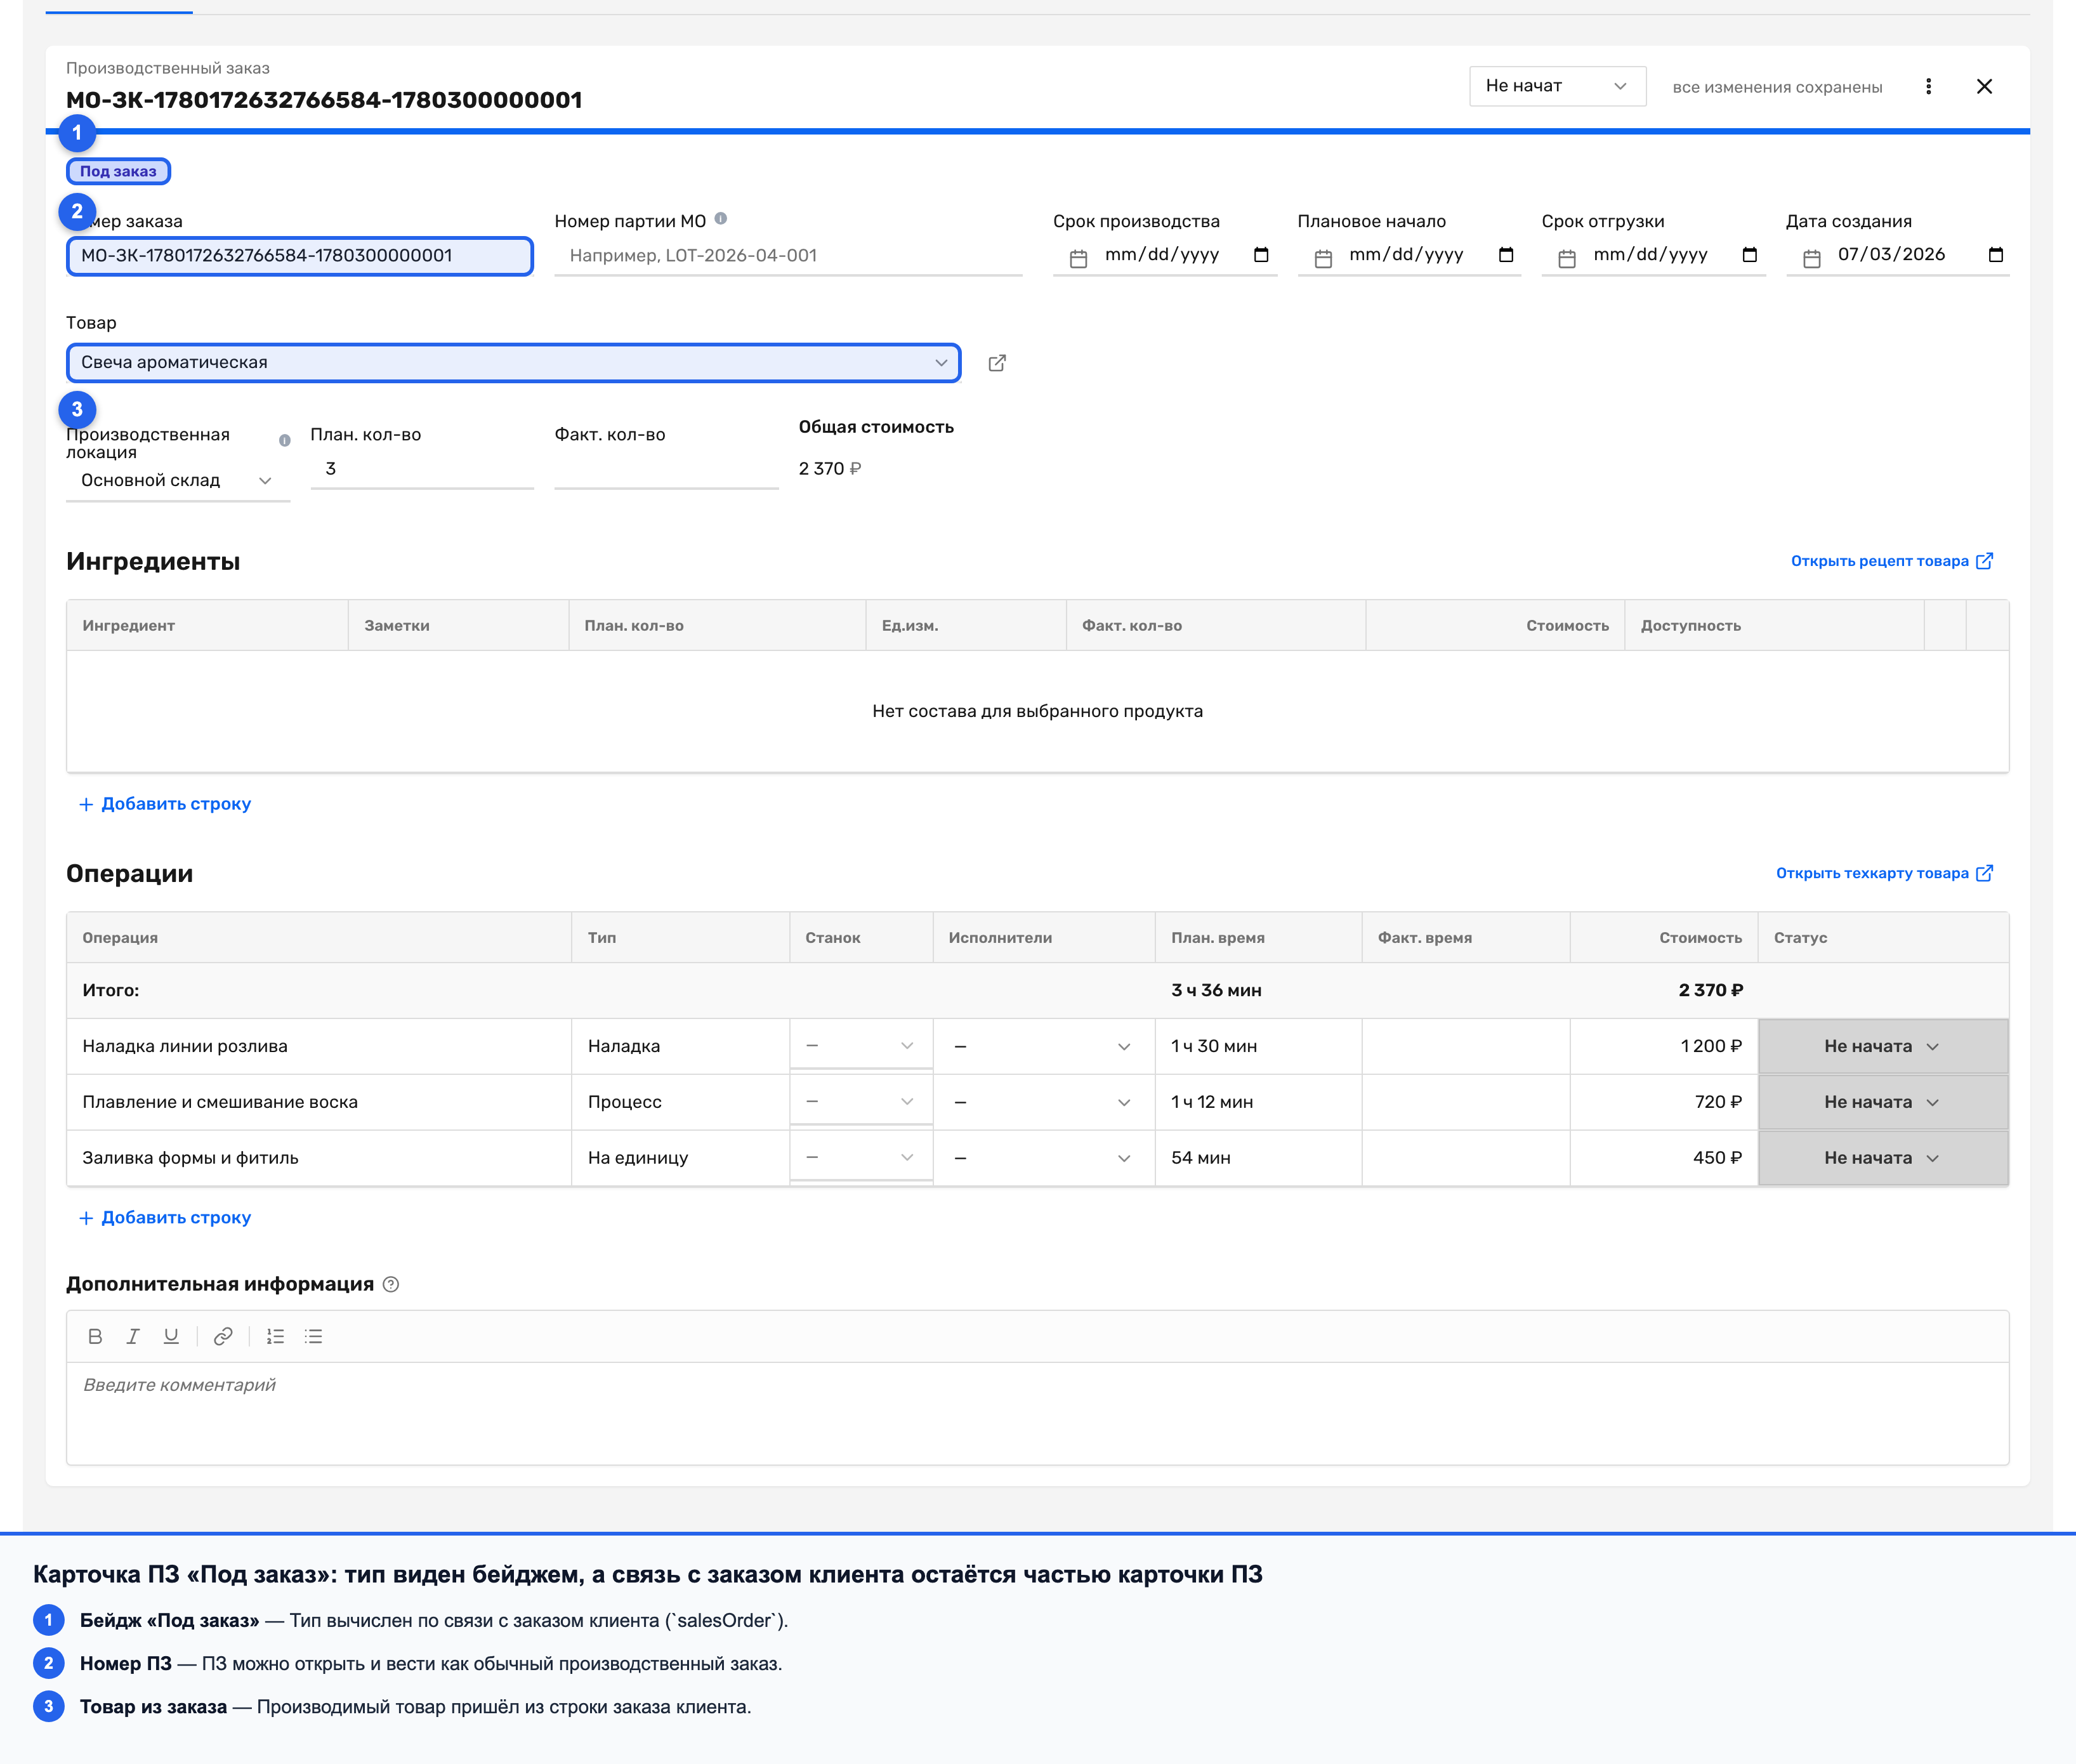The height and width of the screenshot is (1764, 2076).
Task: Start a numbered list in comment editor
Action: coord(275,1336)
